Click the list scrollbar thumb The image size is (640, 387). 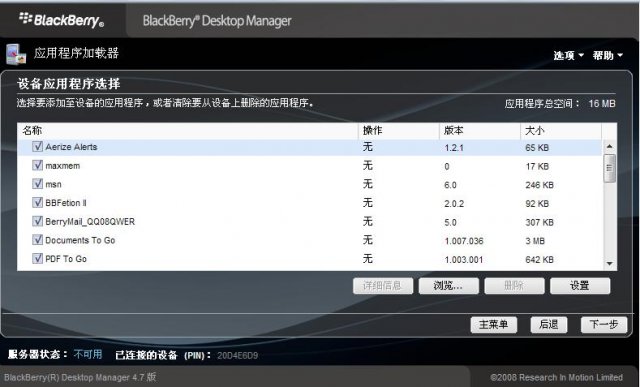click(x=610, y=168)
